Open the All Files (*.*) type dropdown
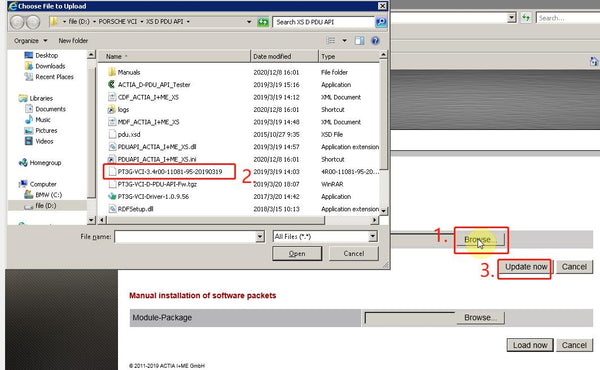 (x=373, y=237)
